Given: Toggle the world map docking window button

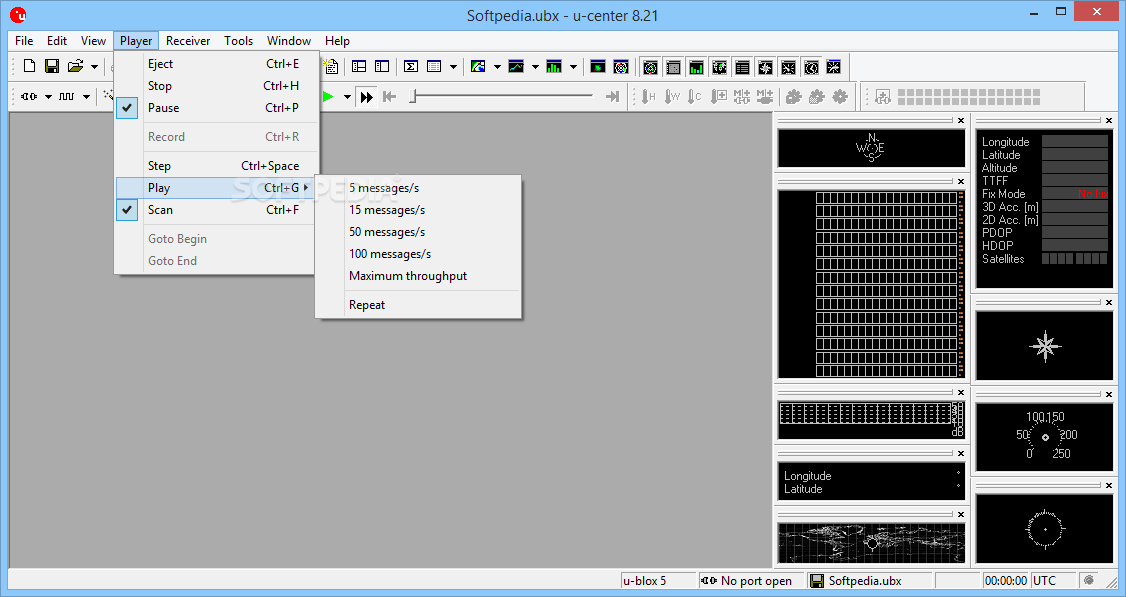Looking at the screenshot, I should [x=720, y=67].
